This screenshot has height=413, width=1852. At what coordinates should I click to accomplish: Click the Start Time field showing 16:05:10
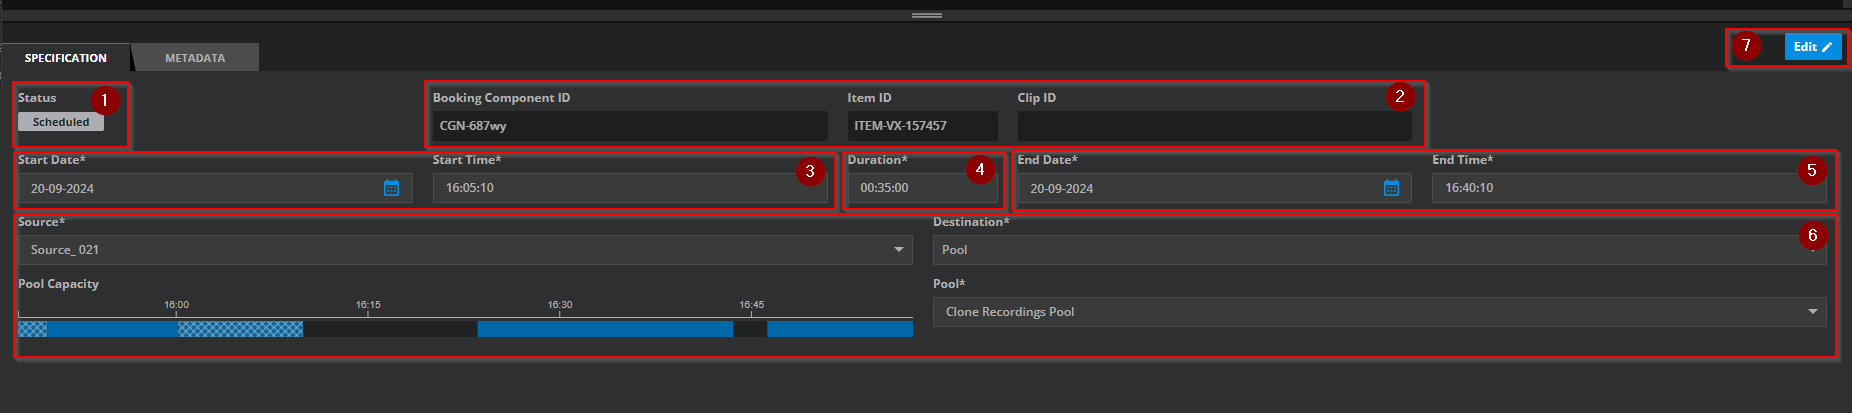[x=629, y=188]
